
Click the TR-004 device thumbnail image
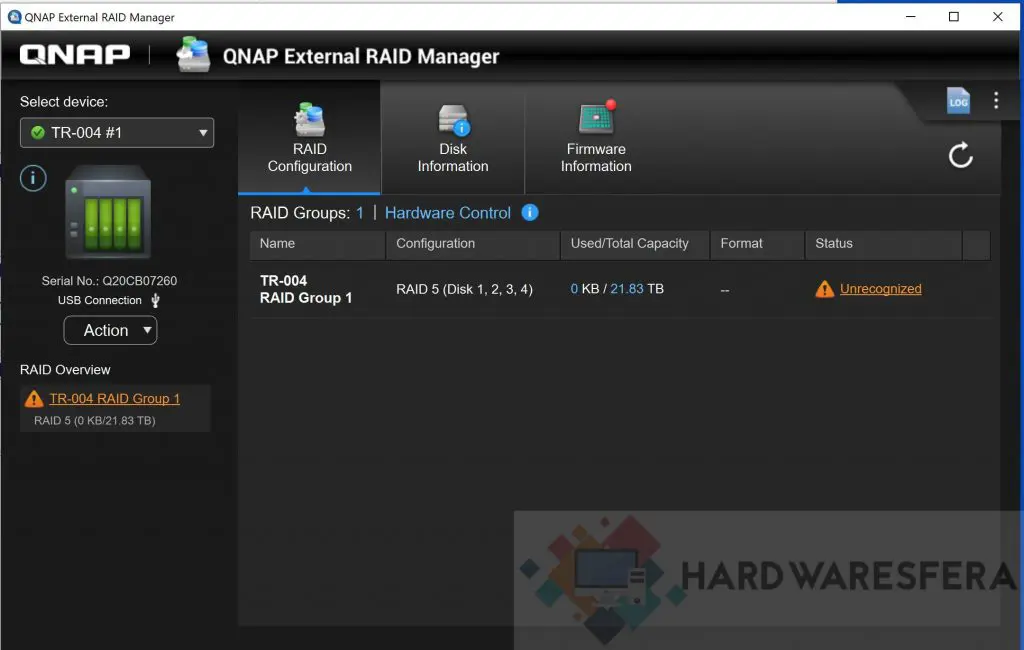pos(108,212)
